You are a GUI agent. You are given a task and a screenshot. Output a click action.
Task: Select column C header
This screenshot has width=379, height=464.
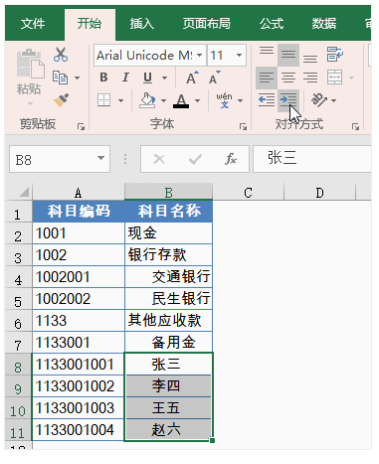tap(248, 192)
